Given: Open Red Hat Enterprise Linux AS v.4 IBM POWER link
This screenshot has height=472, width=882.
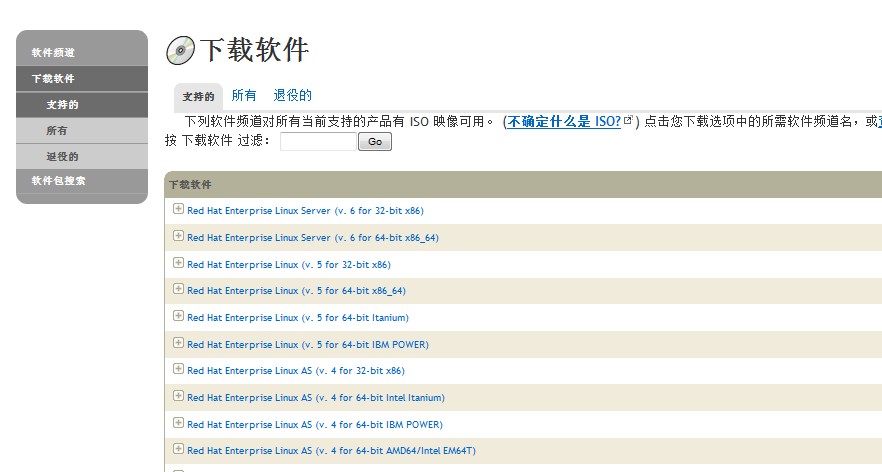Looking at the screenshot, I should click(x=315, y=425).
